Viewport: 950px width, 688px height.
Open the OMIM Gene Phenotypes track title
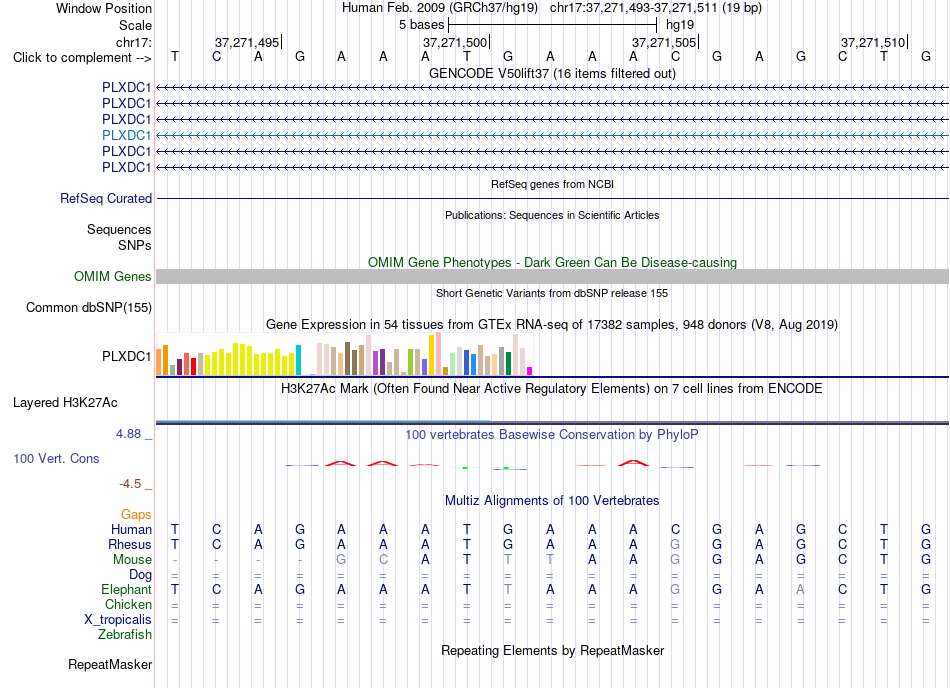[552, 262]
